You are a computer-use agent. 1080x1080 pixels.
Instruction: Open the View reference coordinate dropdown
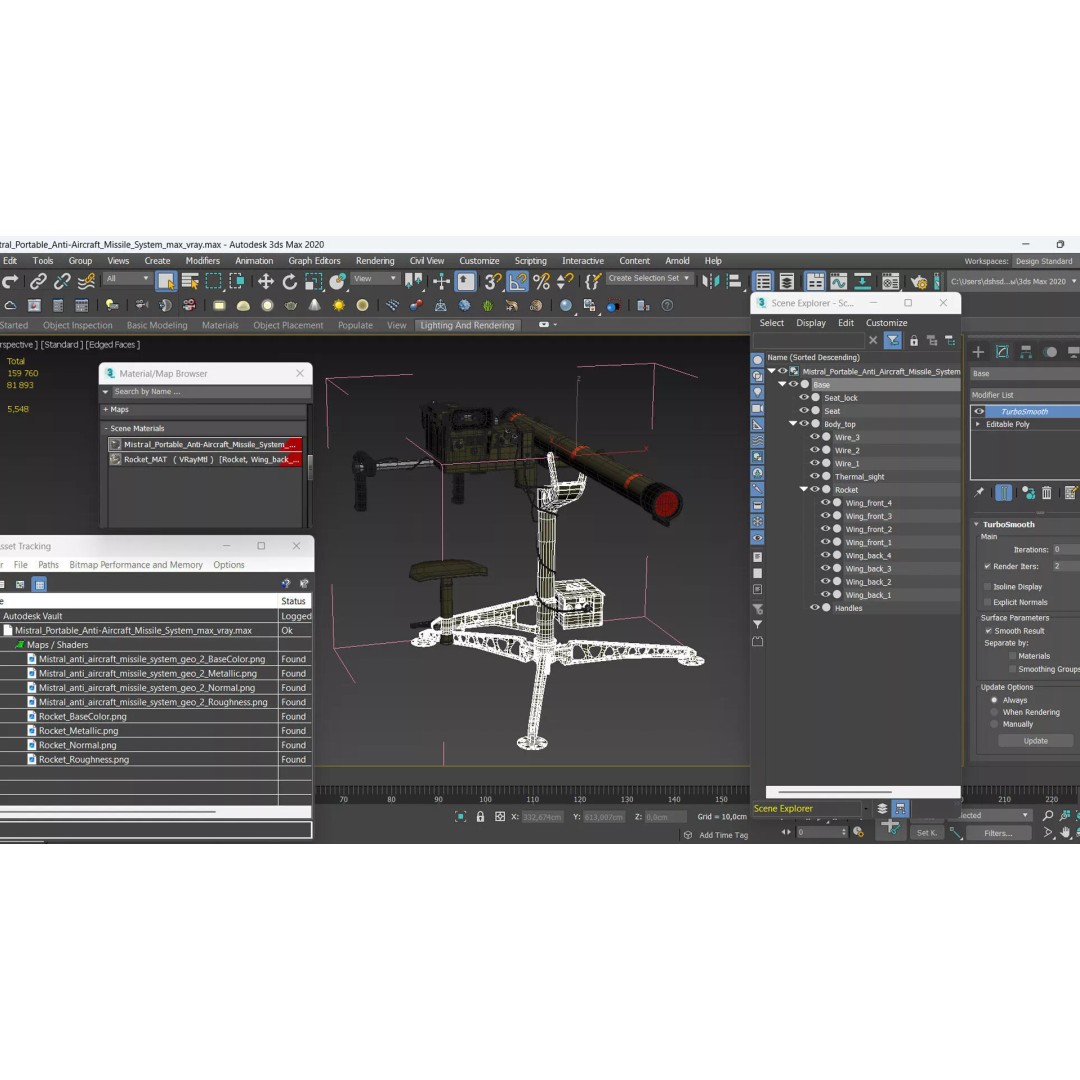click(x=375, y=279)
